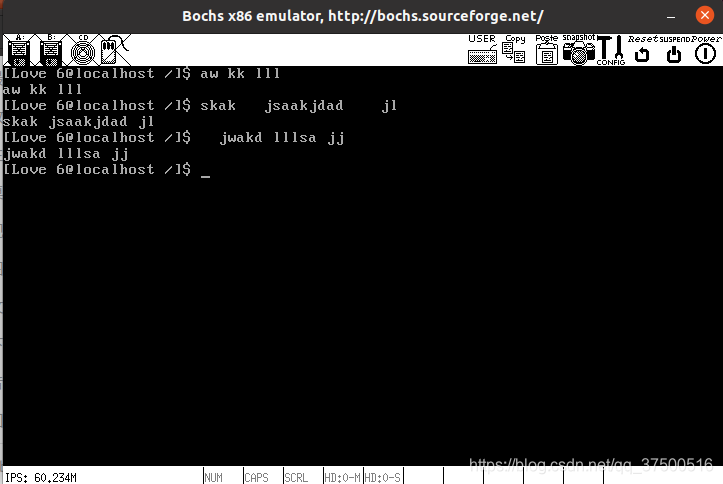The image size is (723, 484).
Task: Click the Reset emulator icon
Action: point(642,50)
